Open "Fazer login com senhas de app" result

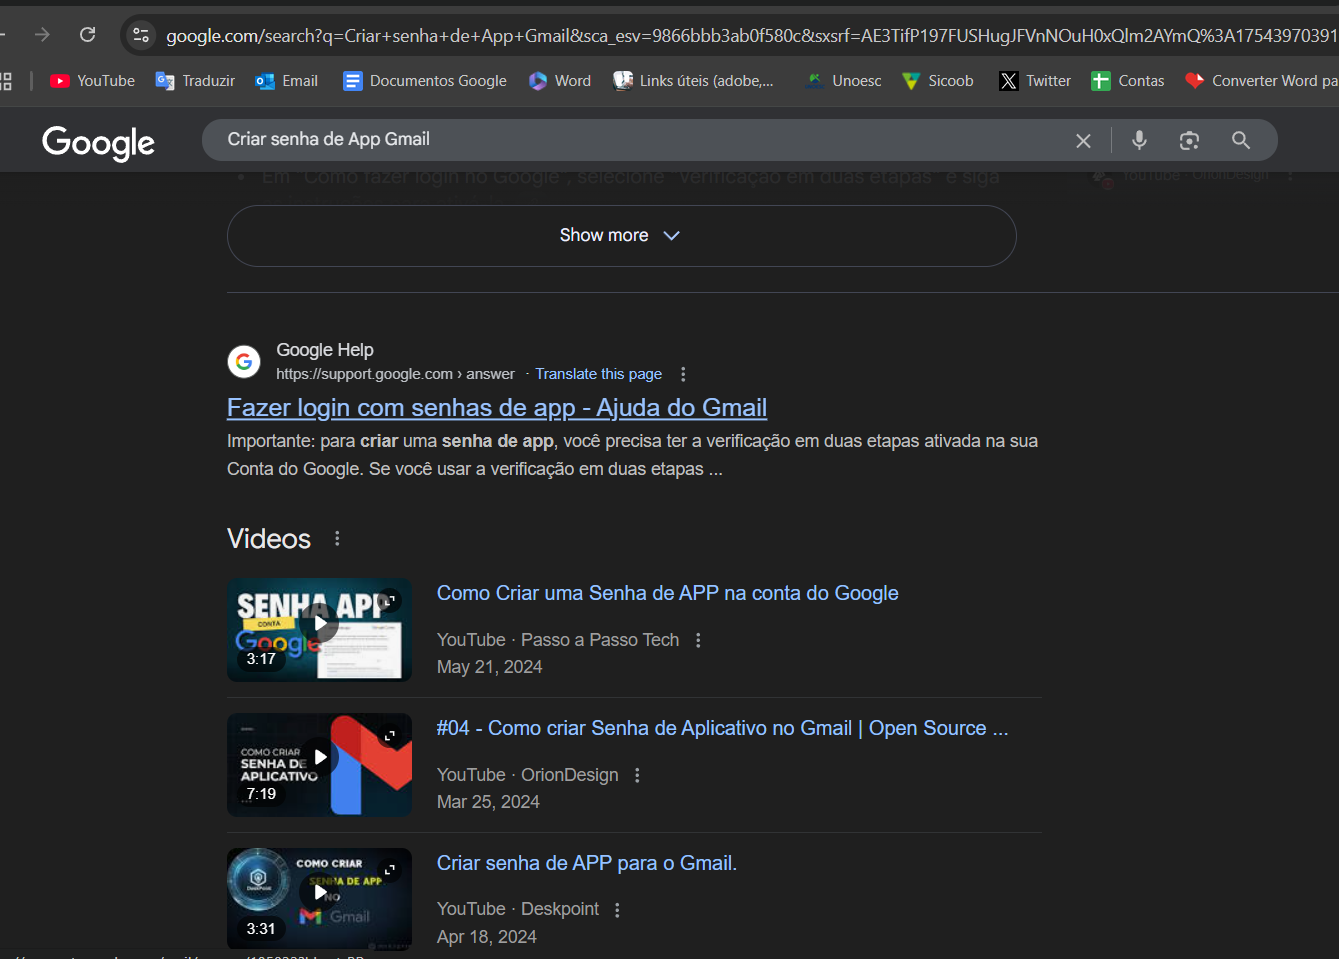[x=496, y=407]
